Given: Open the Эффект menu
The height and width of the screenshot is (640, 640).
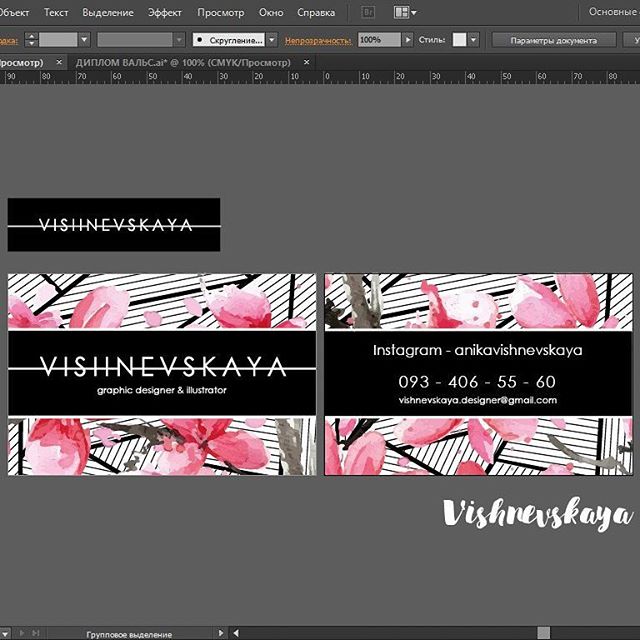Looking at the screenshot, I should 165,13.
